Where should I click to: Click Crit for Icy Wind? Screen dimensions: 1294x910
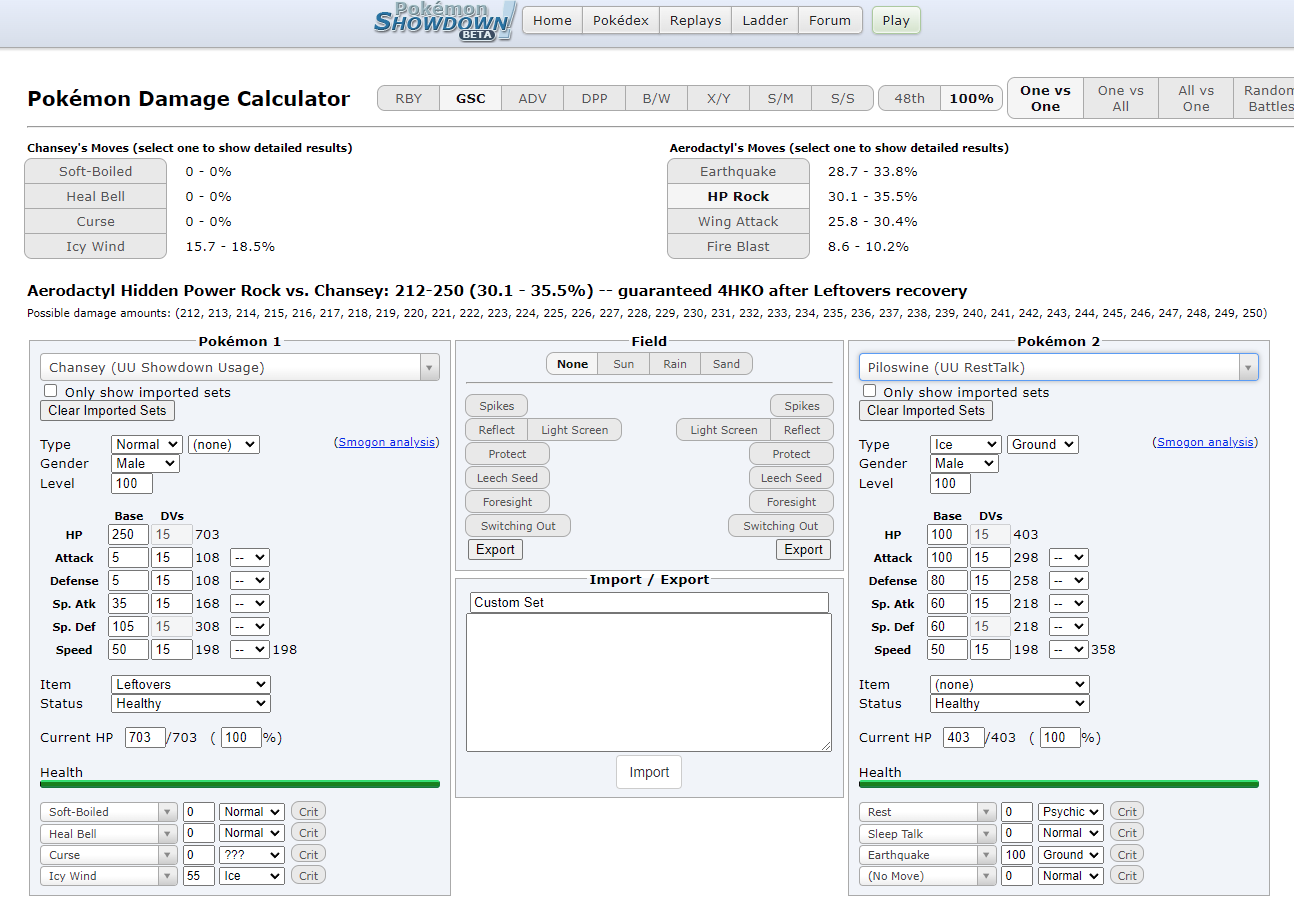point(309,876)
